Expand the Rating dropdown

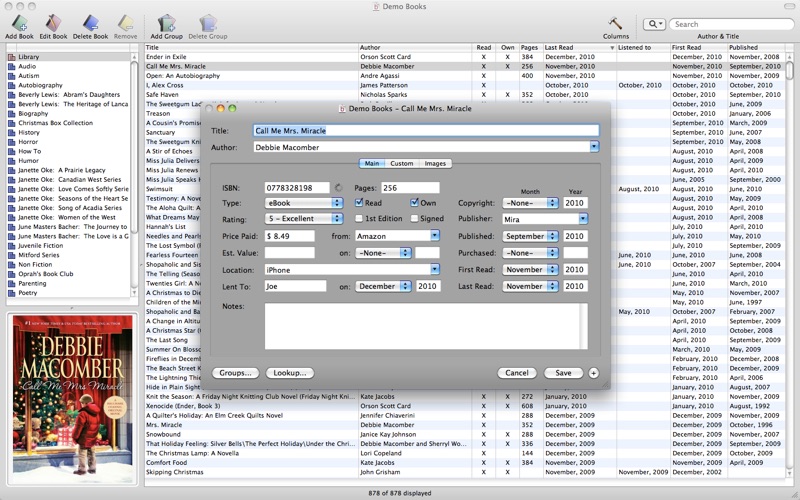pyautogui.click(x=304, y=218)
